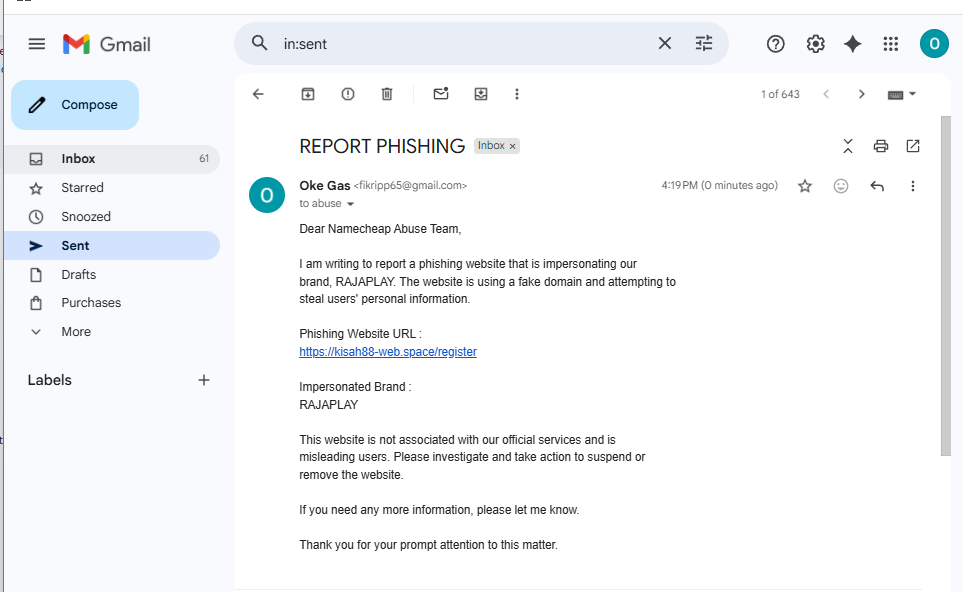Go to the Starred folder
Screen dimensions: 963x592
tap(82, 187)
